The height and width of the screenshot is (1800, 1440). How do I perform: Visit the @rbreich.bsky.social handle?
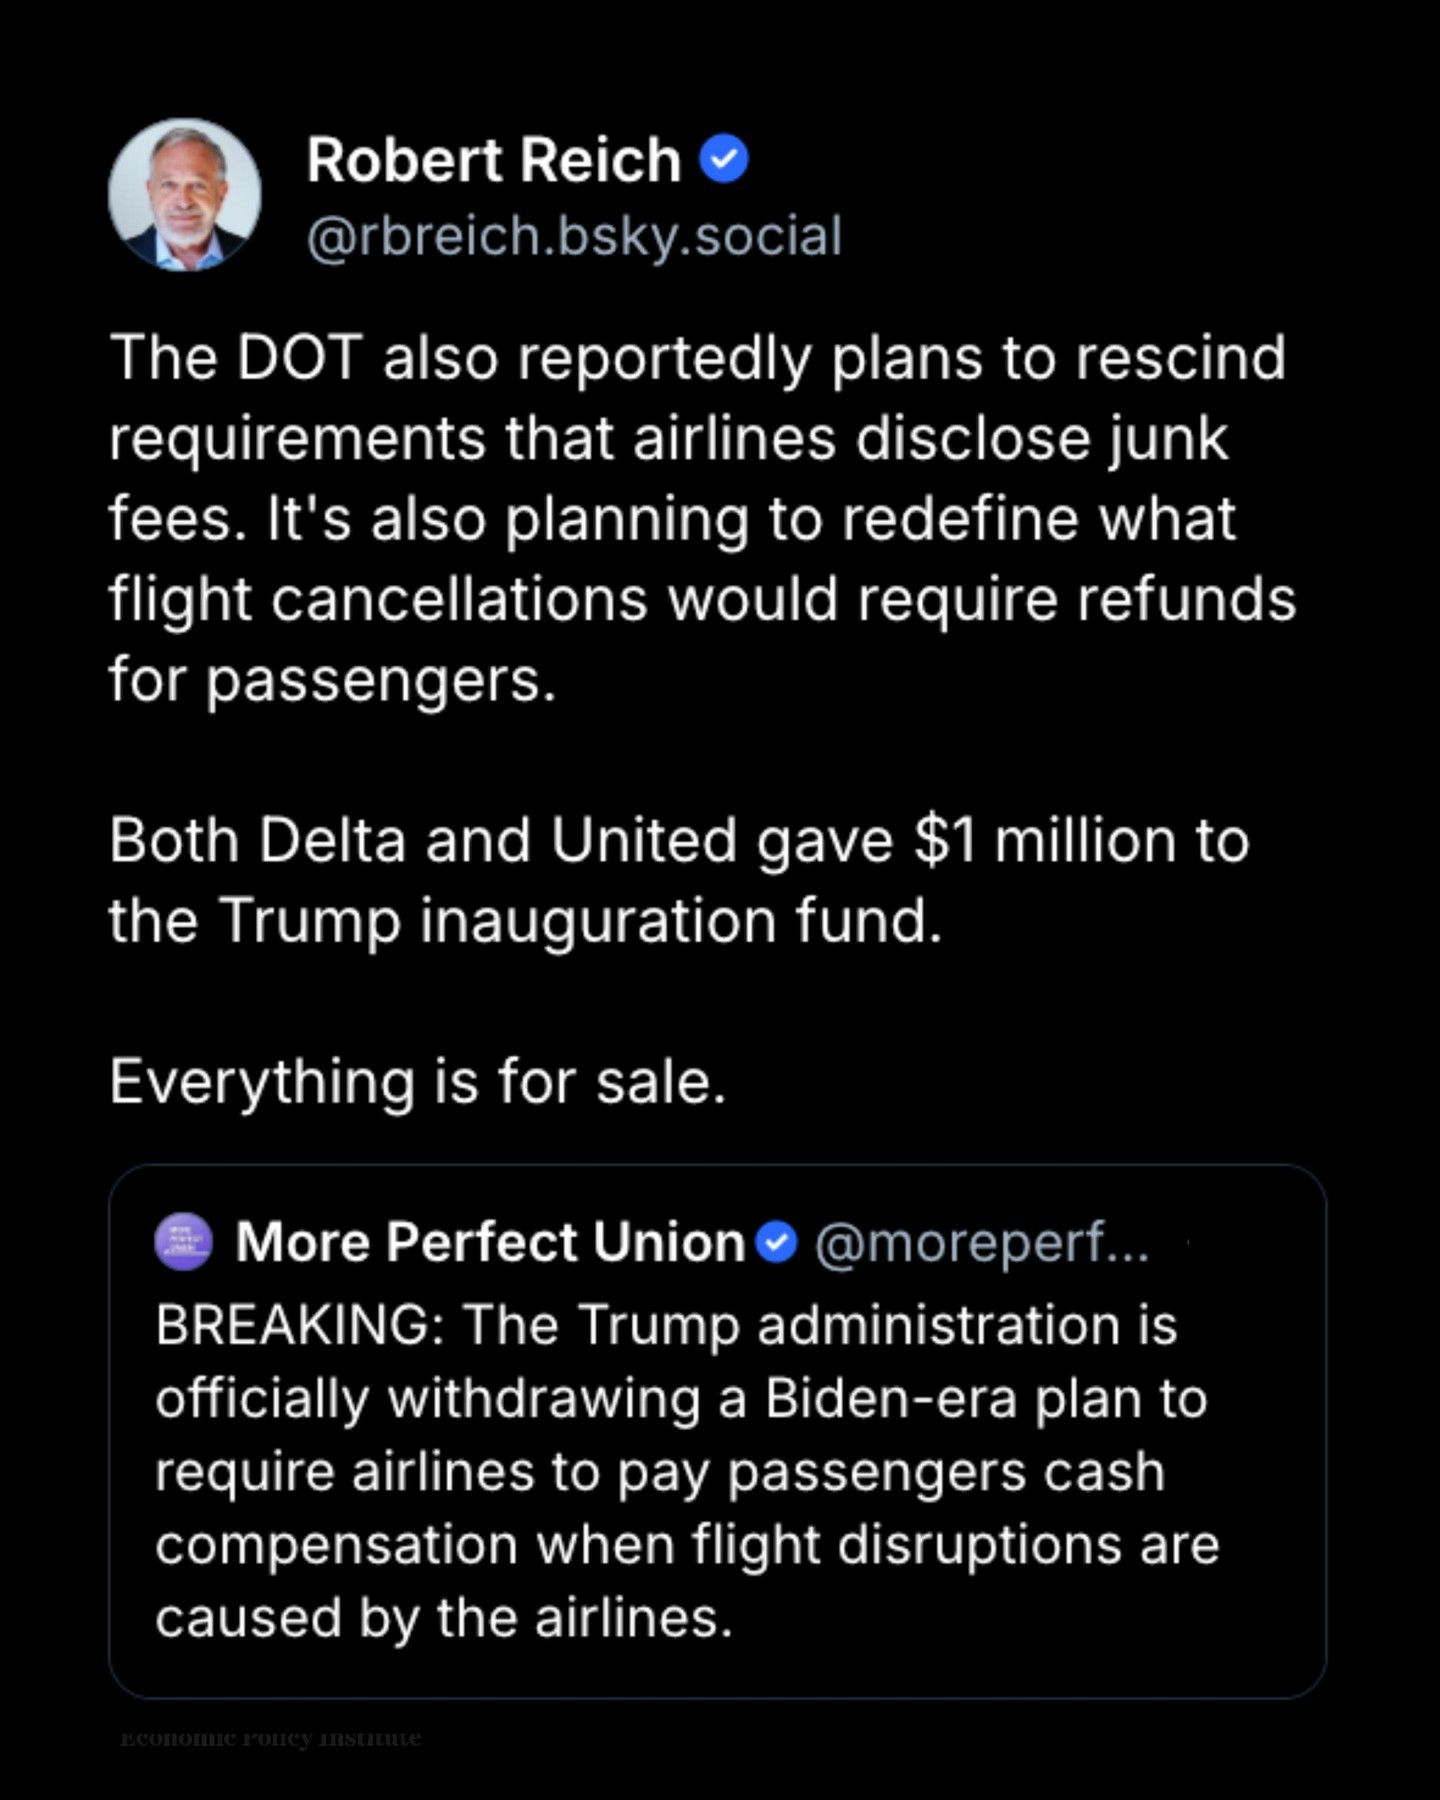pos(574,236)
